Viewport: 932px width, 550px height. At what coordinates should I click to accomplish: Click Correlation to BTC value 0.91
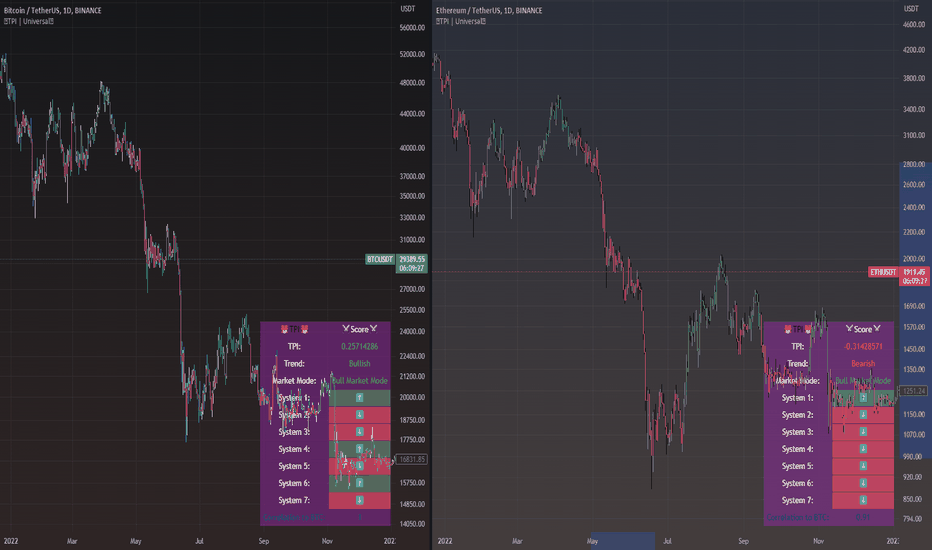[x=863, y=518]
